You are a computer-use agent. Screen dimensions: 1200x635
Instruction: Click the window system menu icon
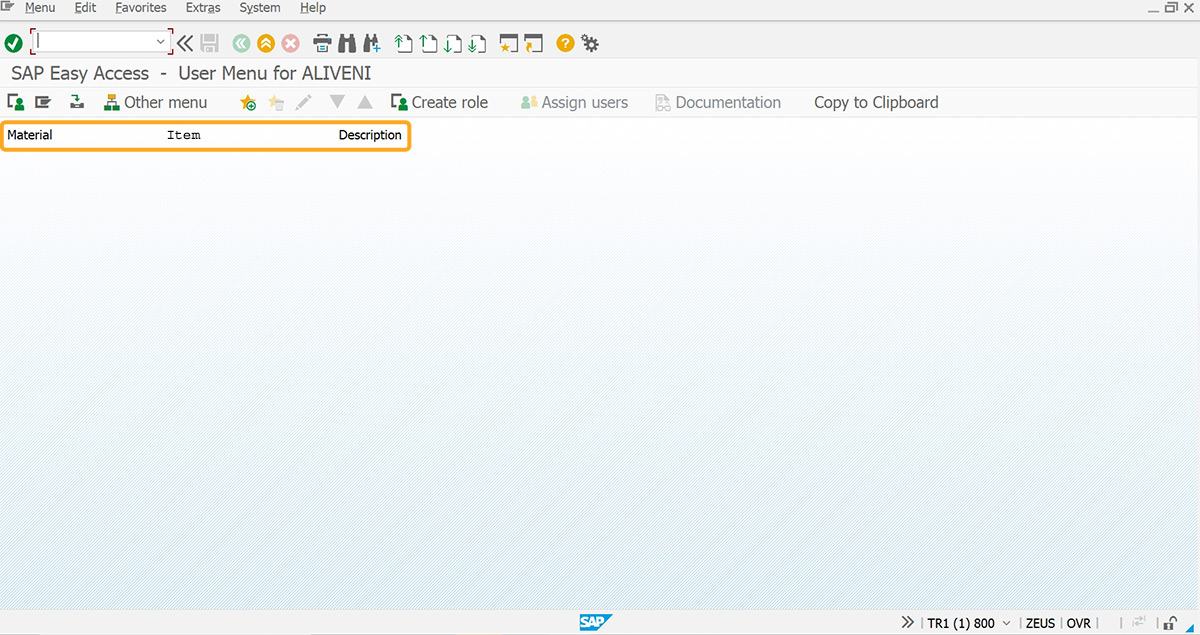[x=9, y=7]
